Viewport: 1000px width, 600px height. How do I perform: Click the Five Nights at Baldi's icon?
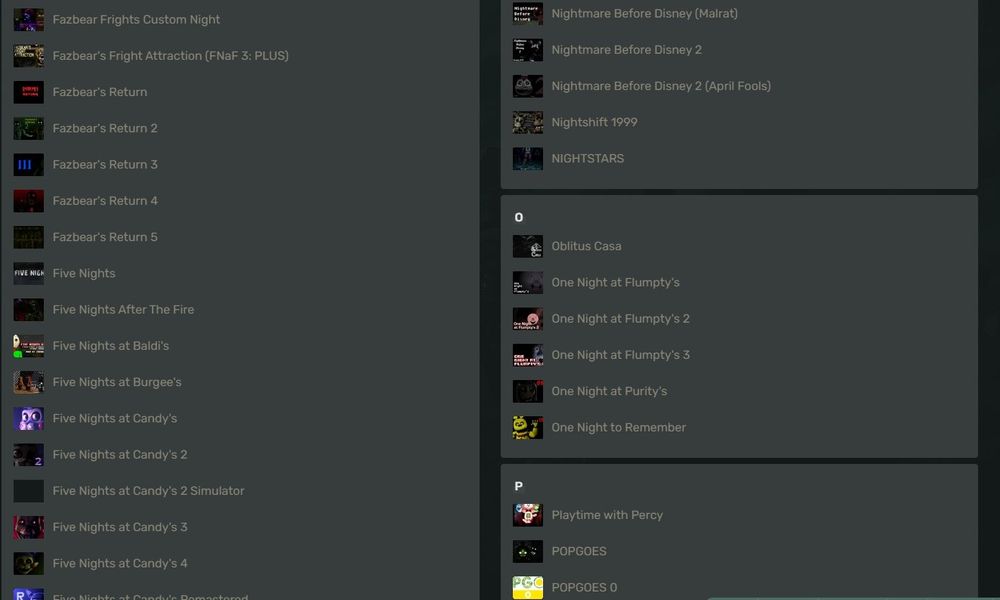pyautogui.click(x=29, y=346)
